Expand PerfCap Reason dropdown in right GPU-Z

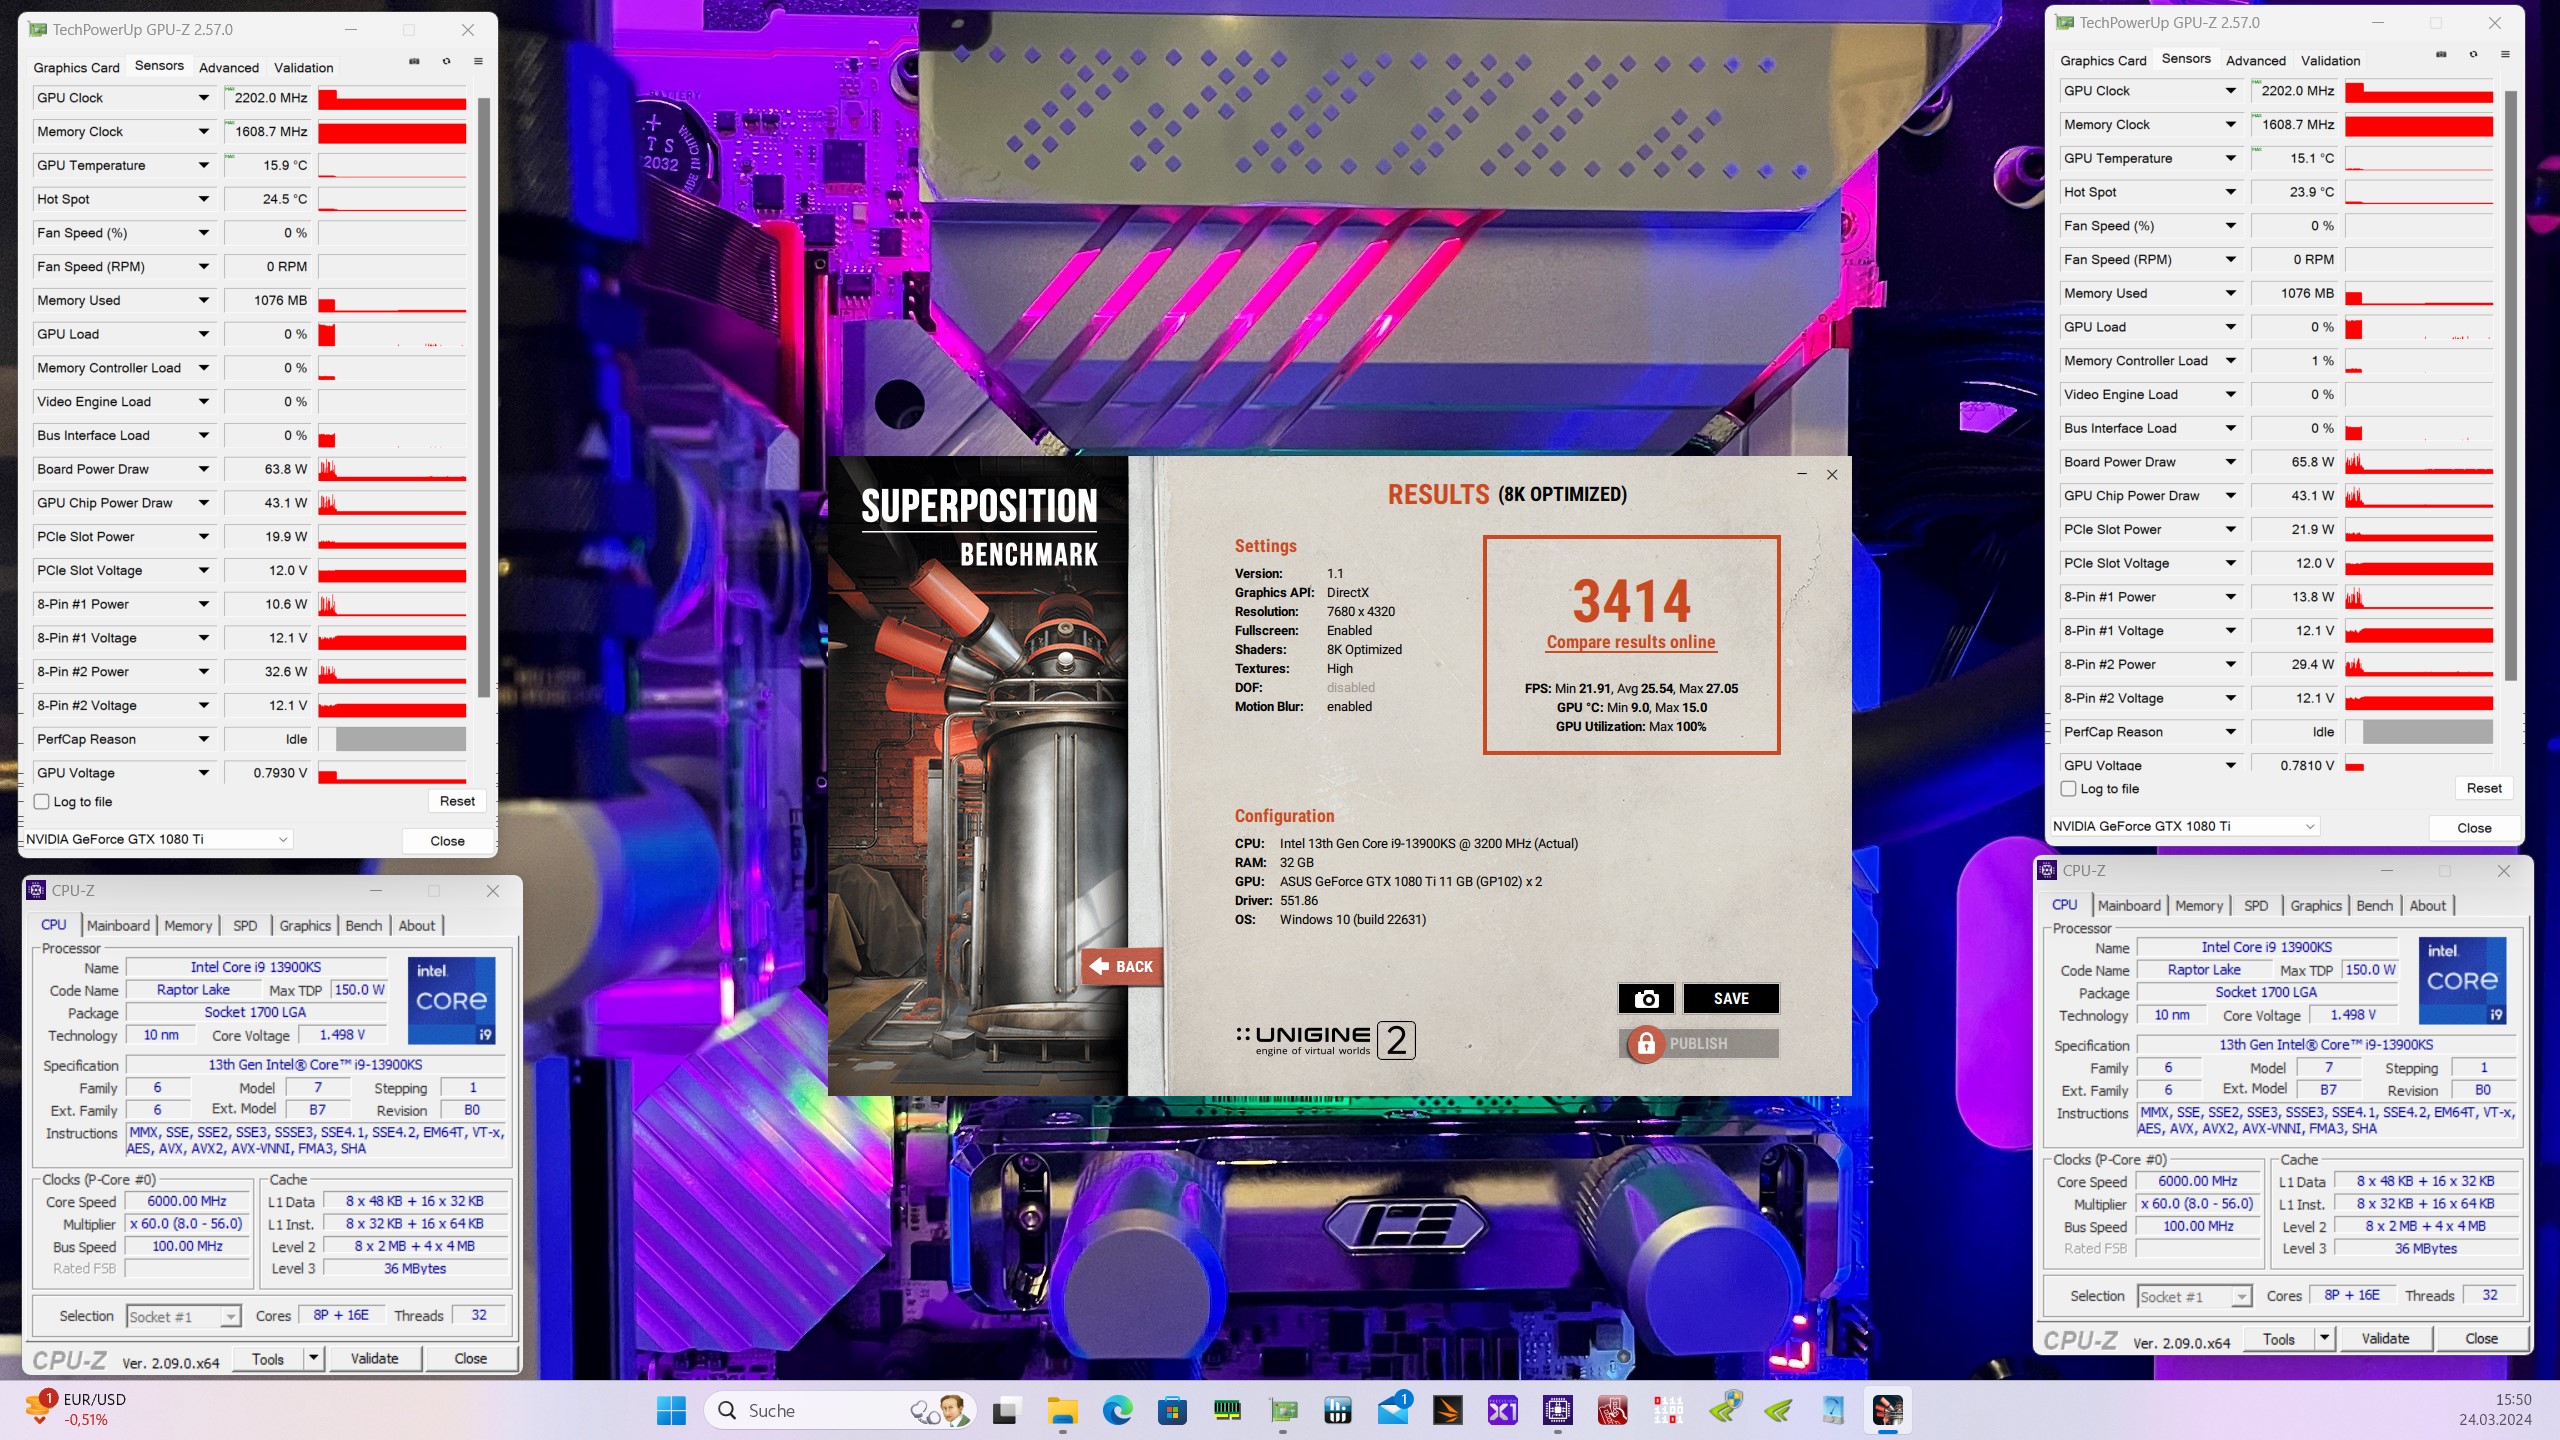pos(2231,732)
